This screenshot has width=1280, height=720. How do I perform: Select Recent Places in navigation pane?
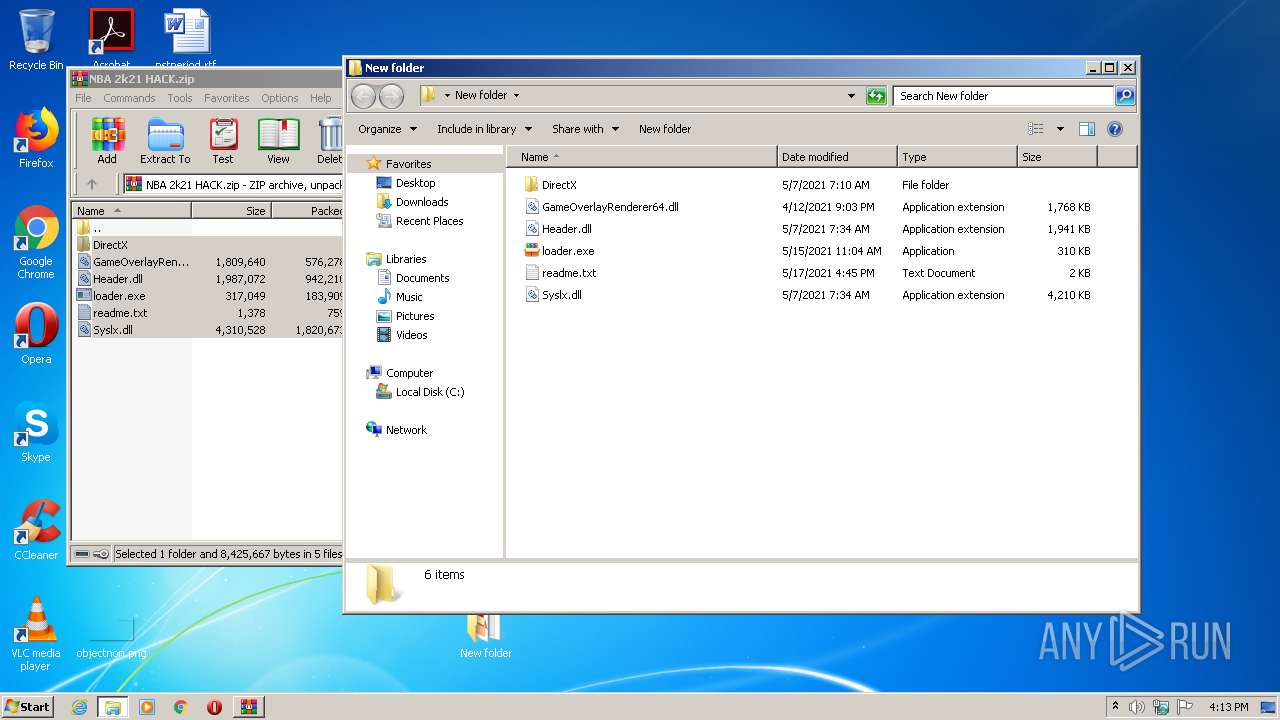click(x=429, y=221)
